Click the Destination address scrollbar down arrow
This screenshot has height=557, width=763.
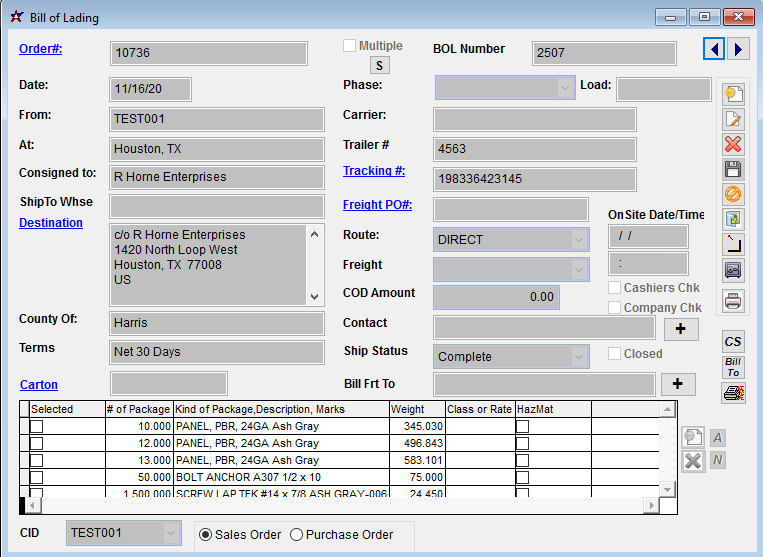point(315,297)
